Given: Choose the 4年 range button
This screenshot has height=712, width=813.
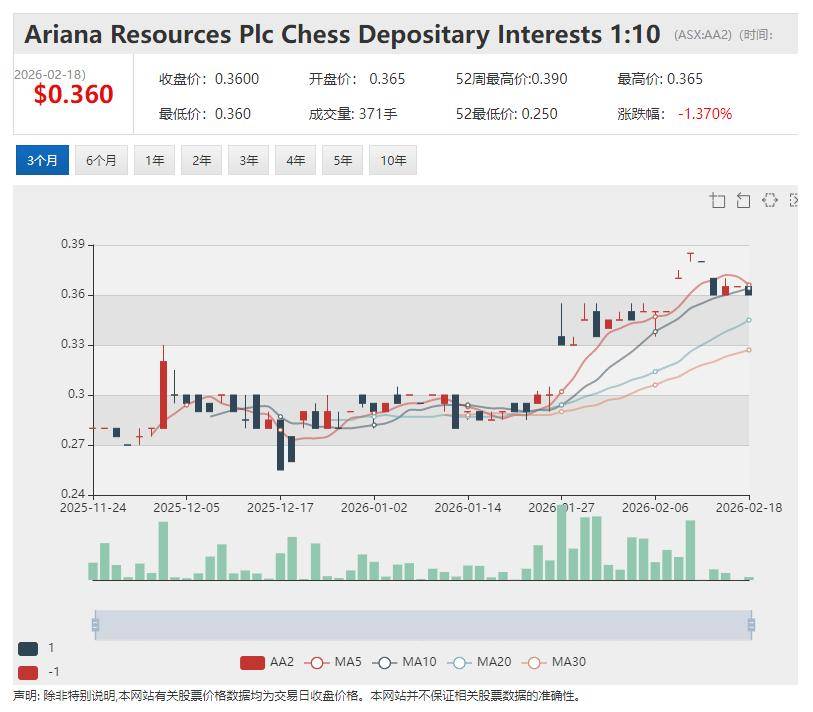Looking at the screenshot, I should (x=295, y=160).
